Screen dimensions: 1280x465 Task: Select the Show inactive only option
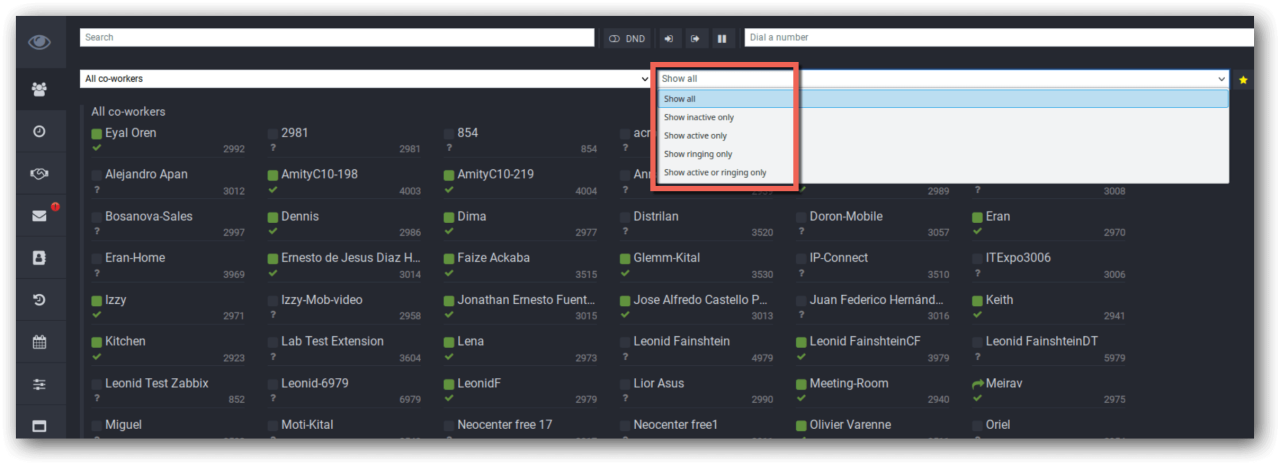(x=699, y=118)
